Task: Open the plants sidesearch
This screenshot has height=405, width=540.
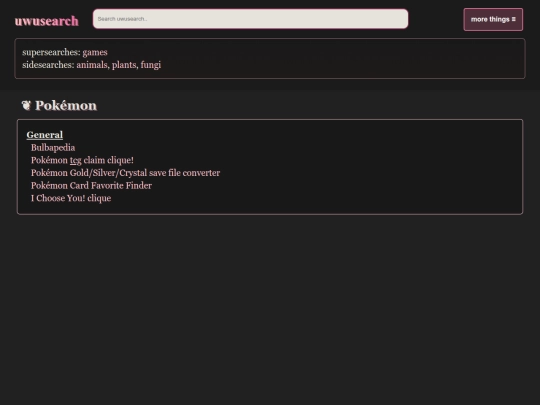Action: tap(124, 65)
